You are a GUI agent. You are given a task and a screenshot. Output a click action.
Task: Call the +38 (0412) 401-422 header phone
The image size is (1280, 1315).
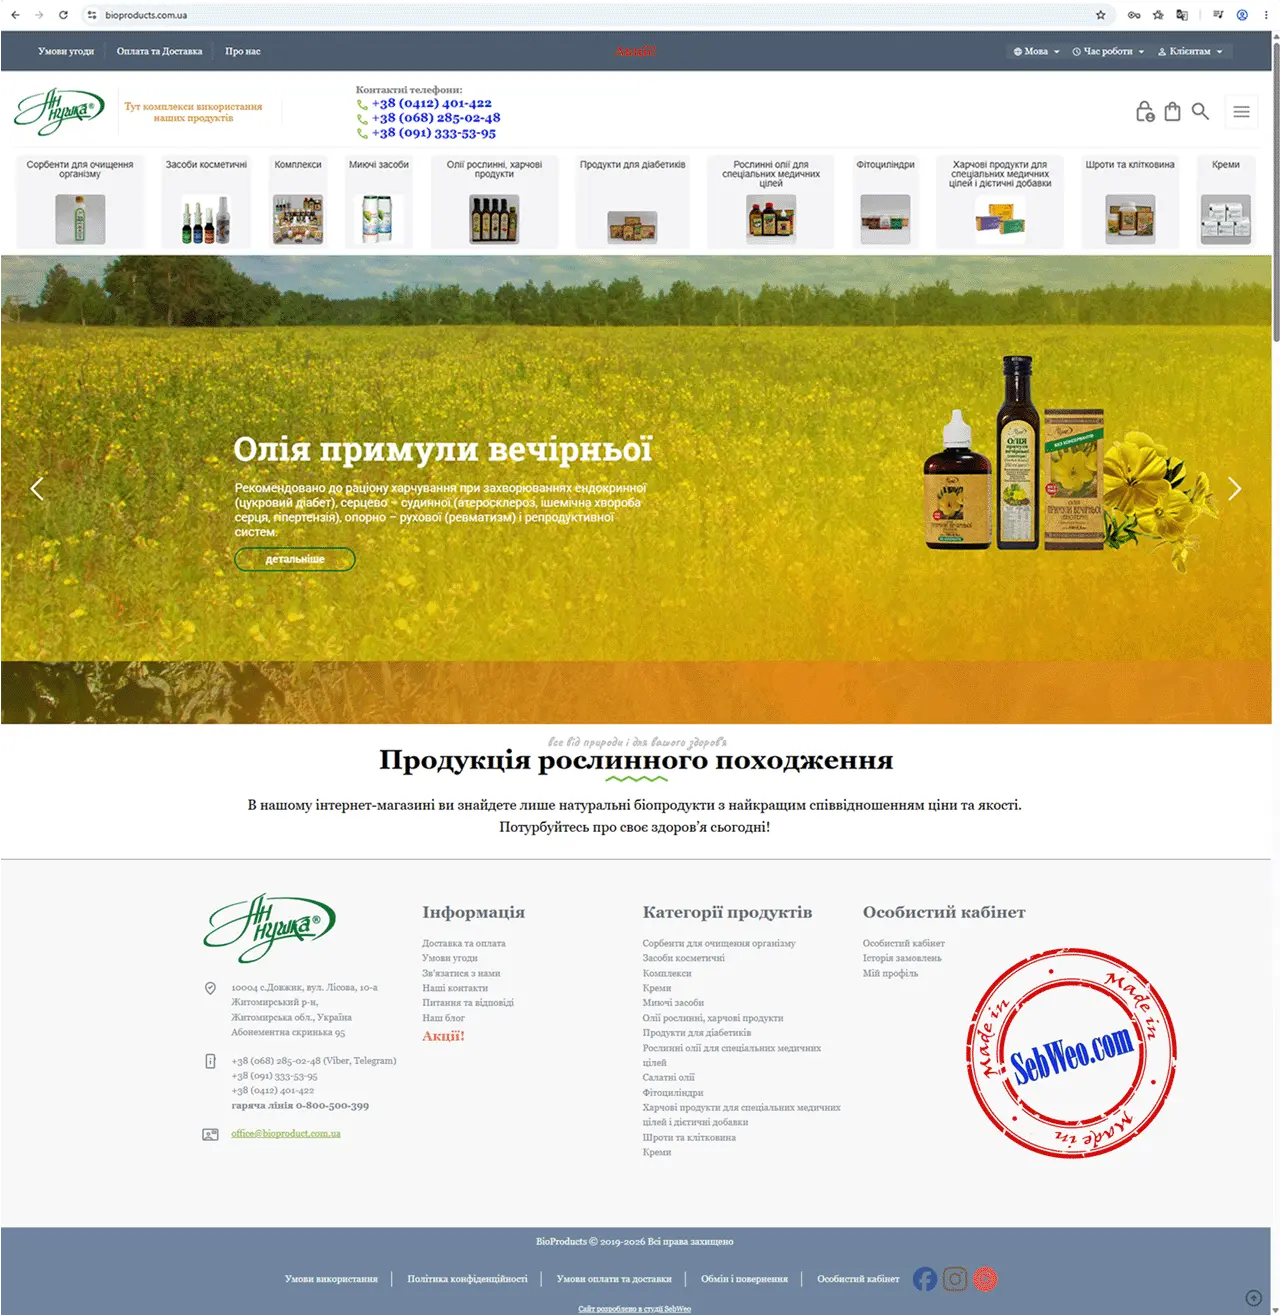tap(431, 103)
